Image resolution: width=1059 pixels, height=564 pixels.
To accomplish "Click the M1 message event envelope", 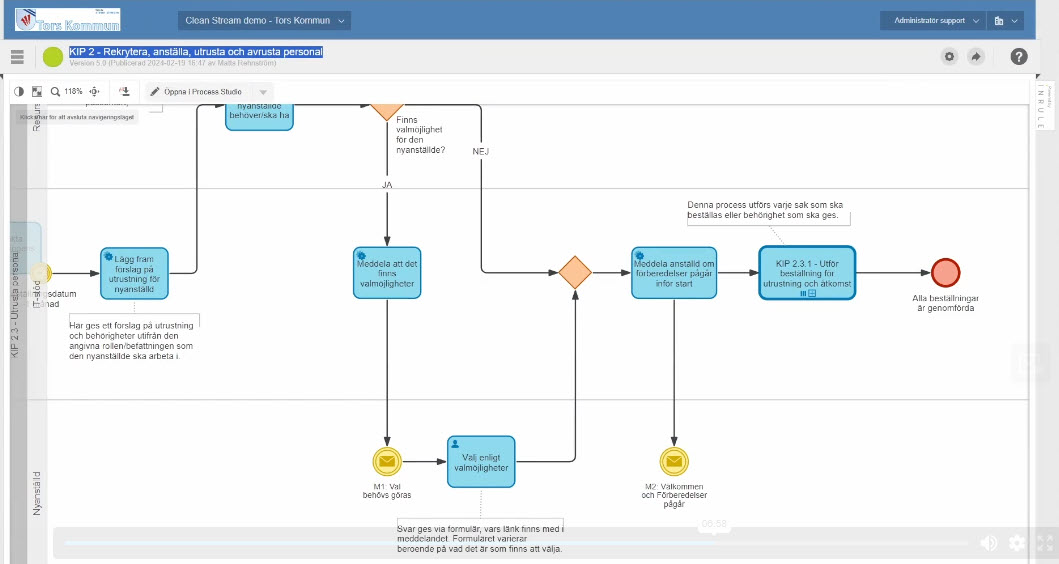I will 386,462.
